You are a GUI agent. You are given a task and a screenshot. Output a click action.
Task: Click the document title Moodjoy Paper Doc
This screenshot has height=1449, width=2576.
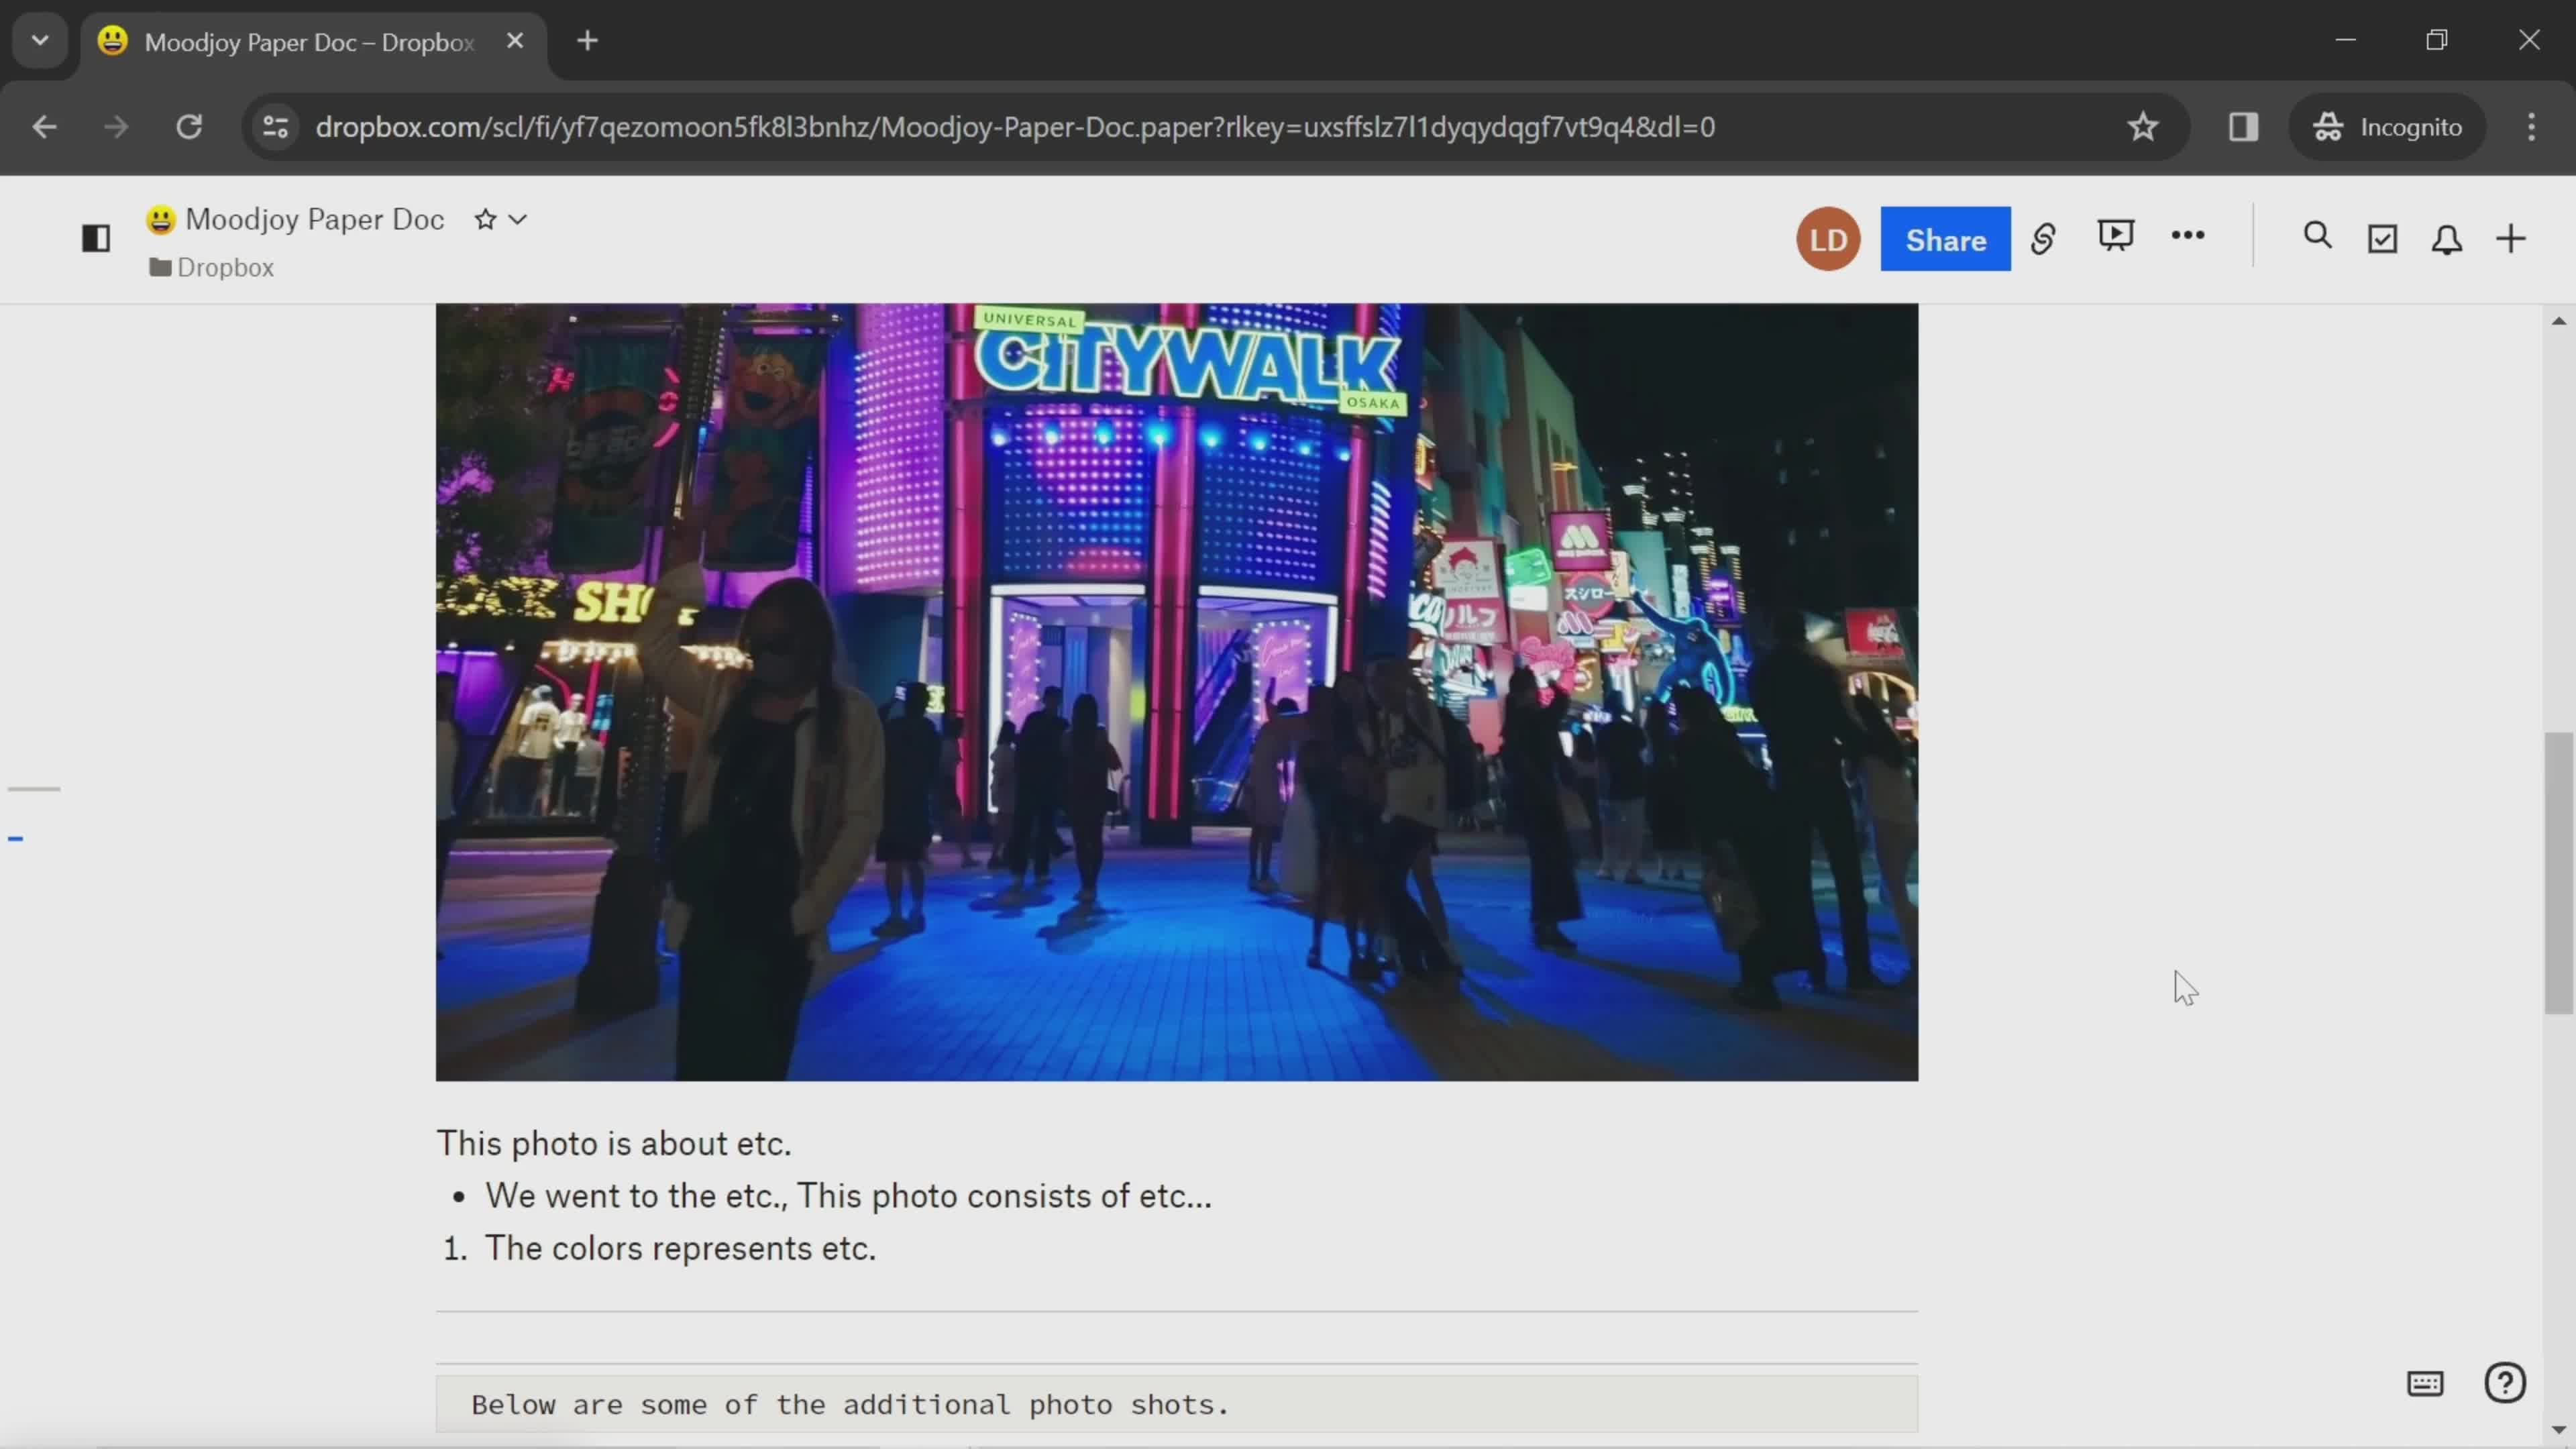click(x=314, y=219)
